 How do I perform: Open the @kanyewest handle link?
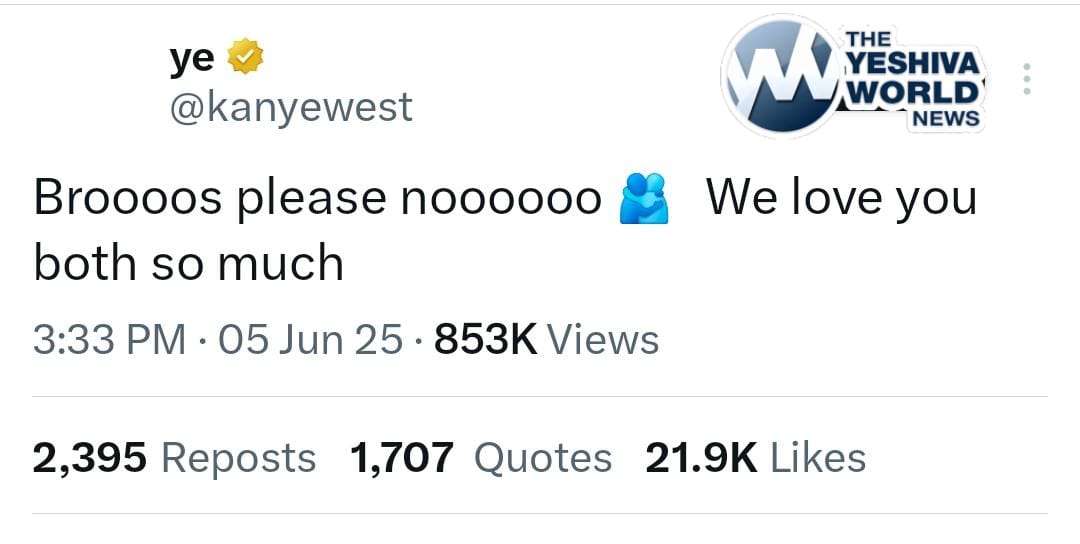[291, 107]
